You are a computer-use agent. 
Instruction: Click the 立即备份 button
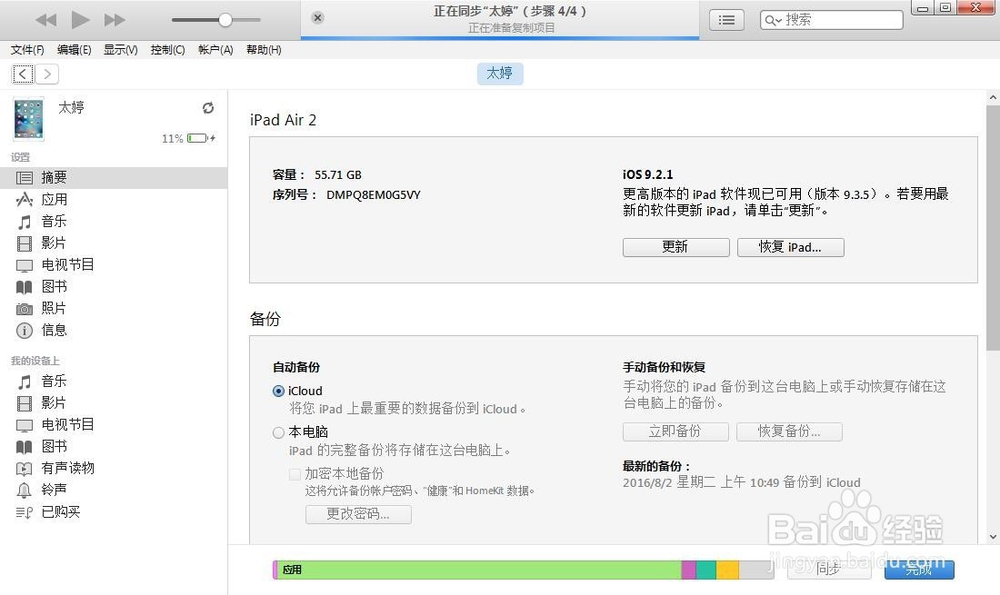(676, 432)
